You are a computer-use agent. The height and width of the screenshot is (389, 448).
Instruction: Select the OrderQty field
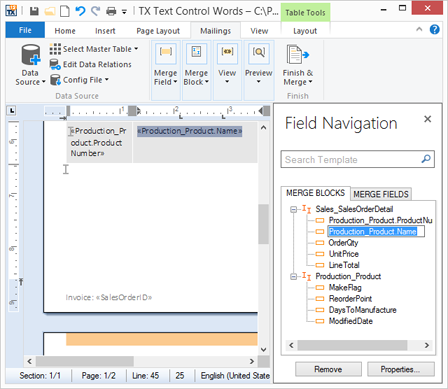tap(343, 243)
